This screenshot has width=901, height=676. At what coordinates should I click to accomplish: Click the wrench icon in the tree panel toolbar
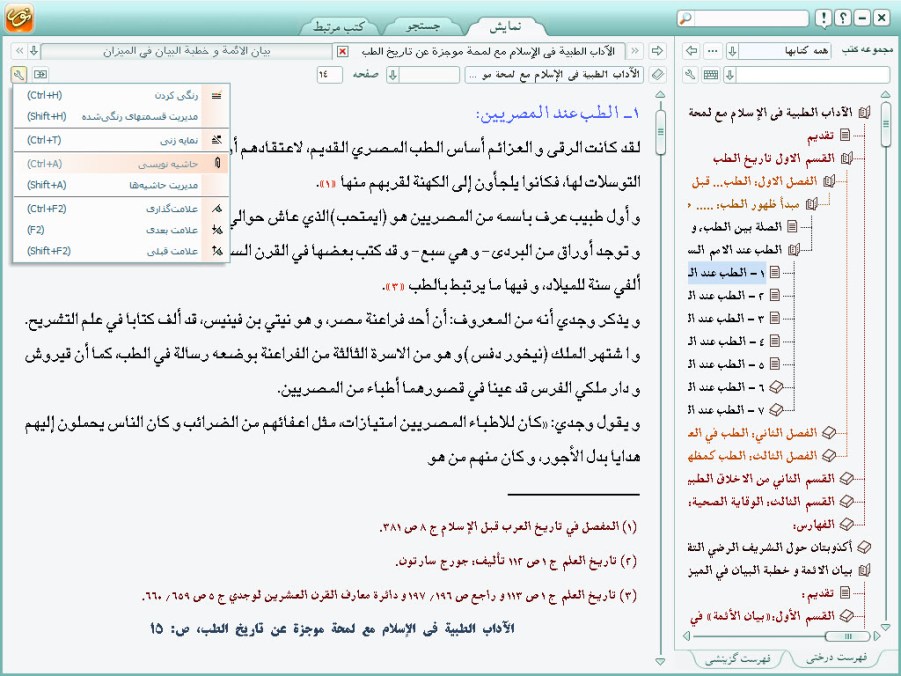click(691, 75)
